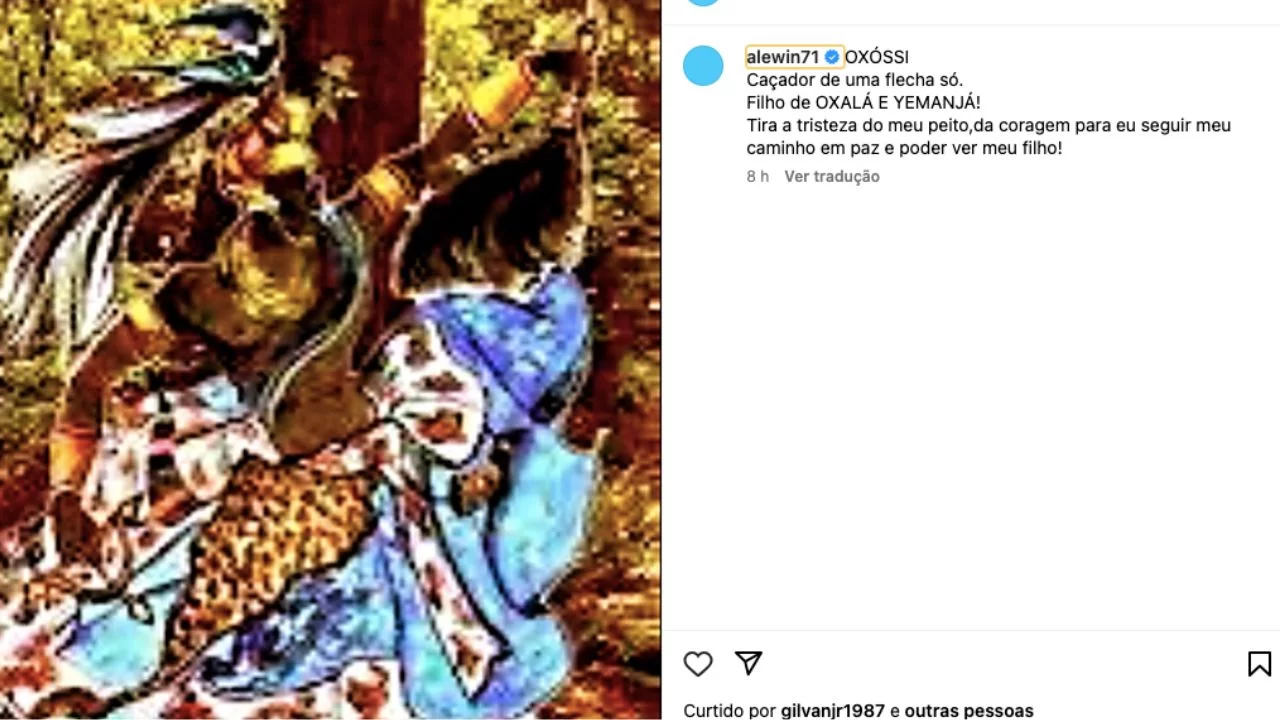Open alewin71 profile from the username

point(782,57)
